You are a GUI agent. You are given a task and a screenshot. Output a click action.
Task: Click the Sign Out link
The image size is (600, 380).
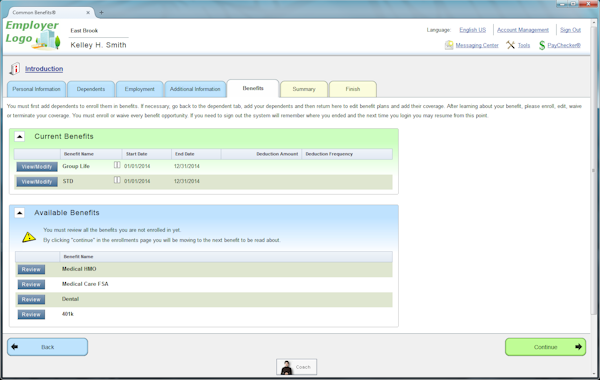pos(571,30)
